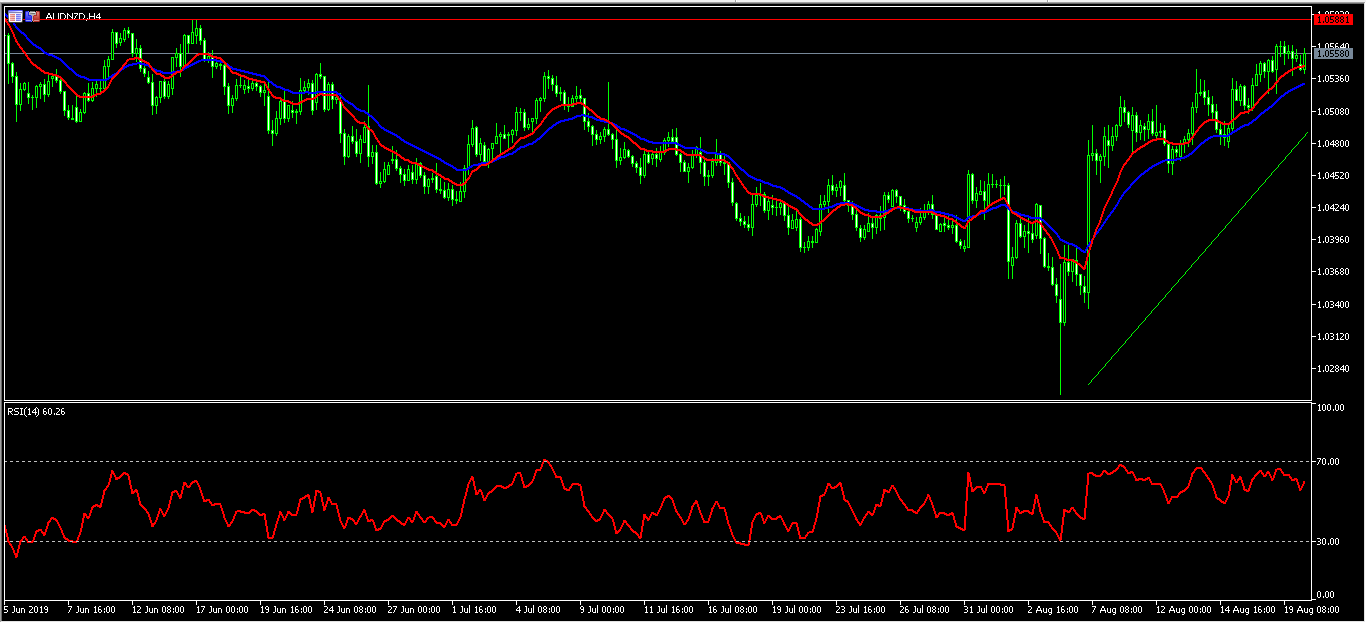The height and width of the screenshot is (623, 1366).
Task: Click the 1.04240 price scale value
Action: pyautogui.click(x=1333, y=207)
